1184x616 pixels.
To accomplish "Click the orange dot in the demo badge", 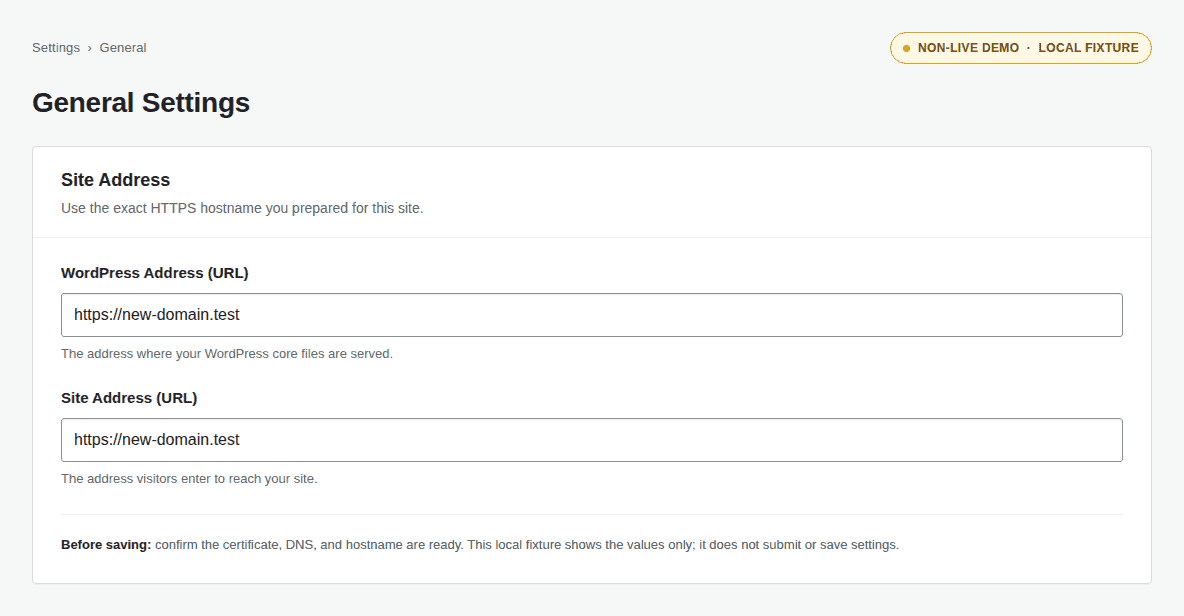I will [x=906, y=48].
